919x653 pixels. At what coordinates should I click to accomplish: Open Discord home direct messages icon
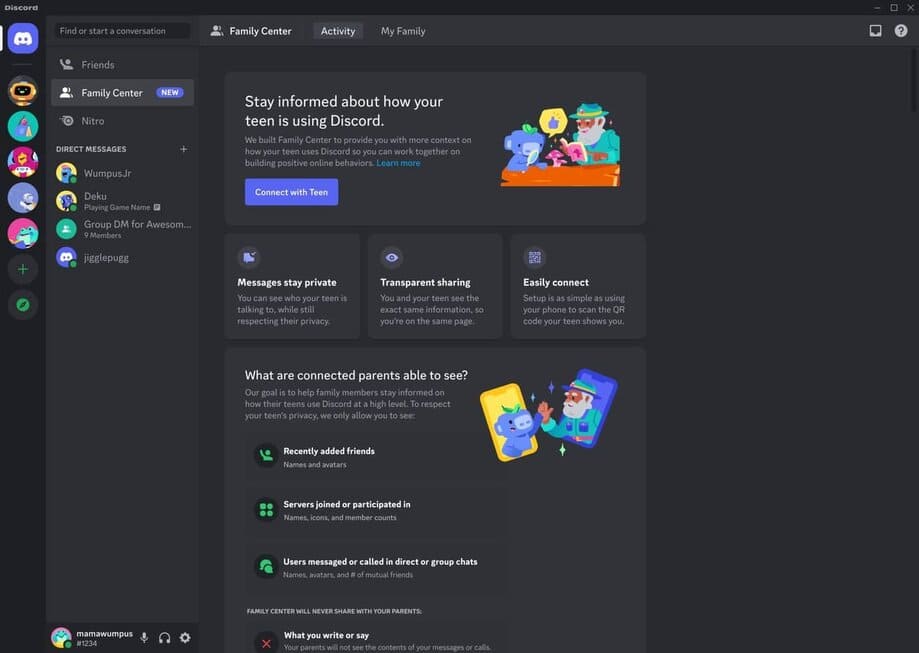(x=23, y=39)
